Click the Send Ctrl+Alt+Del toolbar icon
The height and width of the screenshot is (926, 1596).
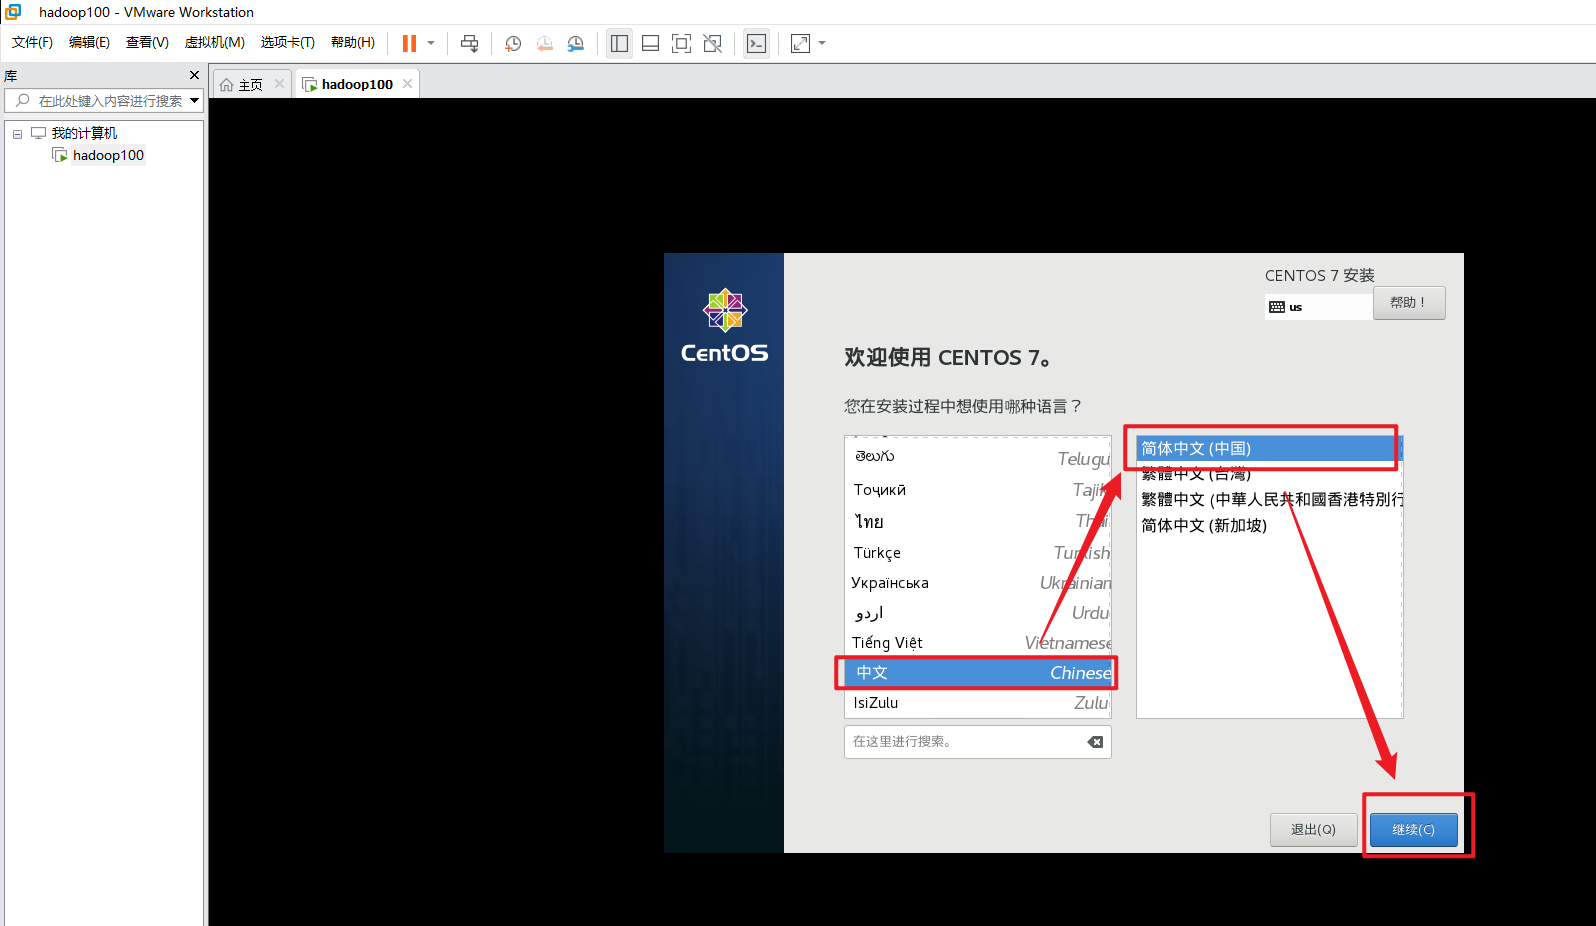(x=469, y=43)
